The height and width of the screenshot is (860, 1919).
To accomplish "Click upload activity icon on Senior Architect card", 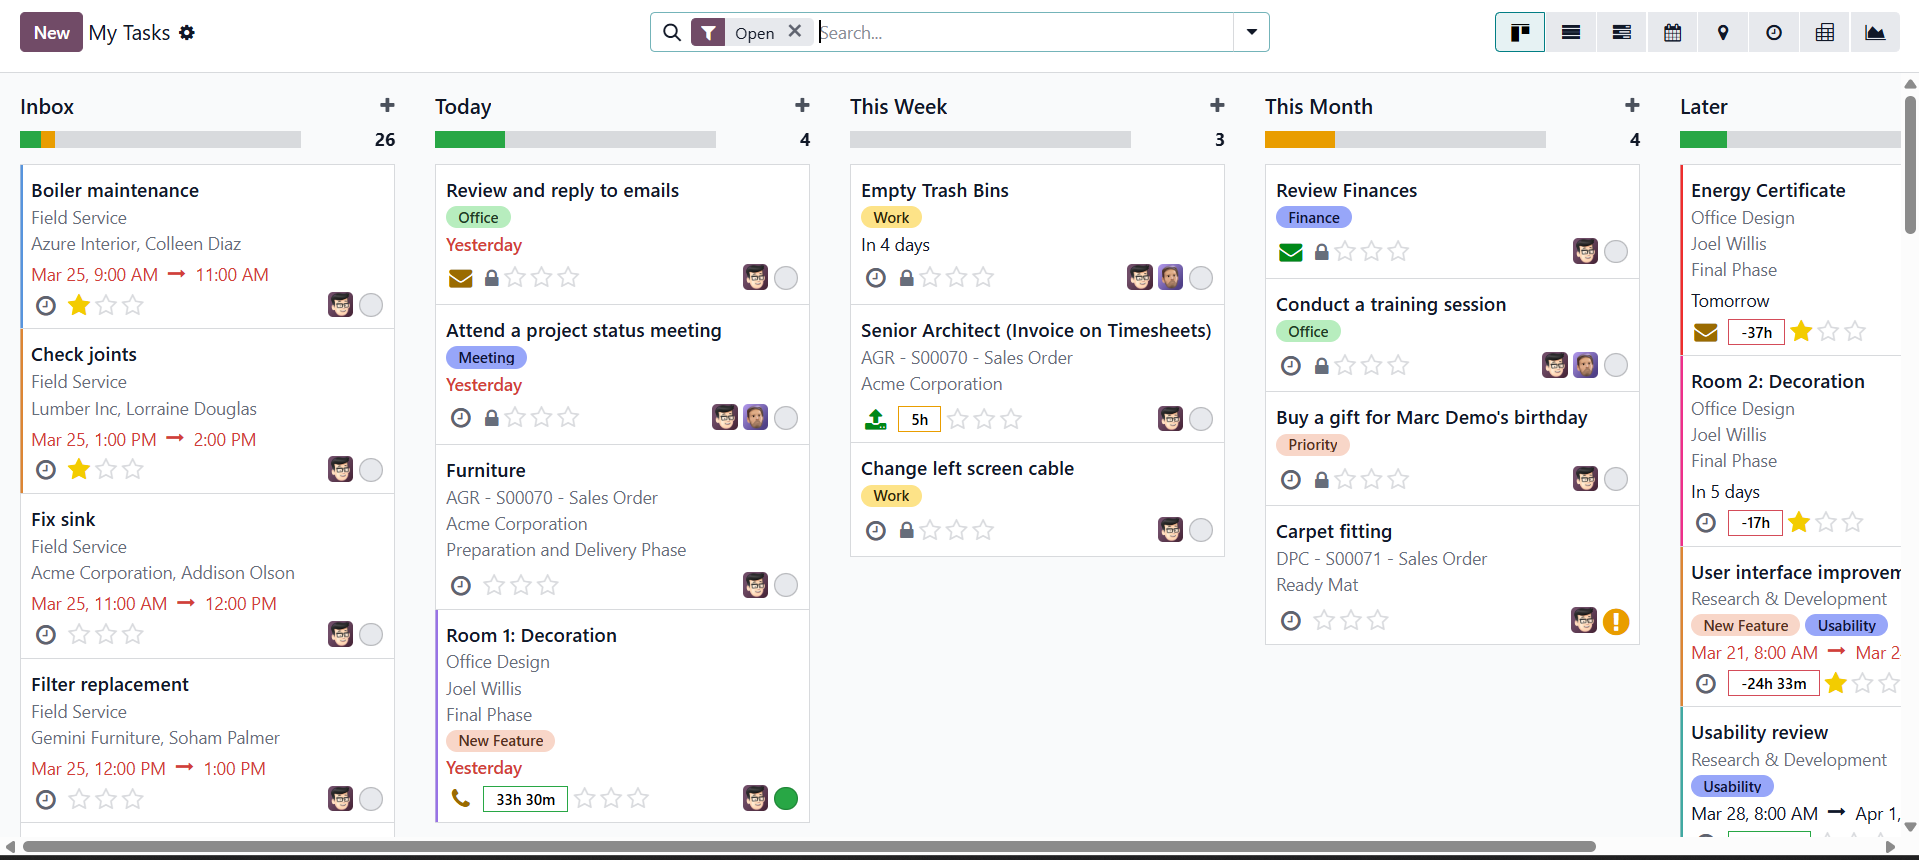I will tap(875, 419).
